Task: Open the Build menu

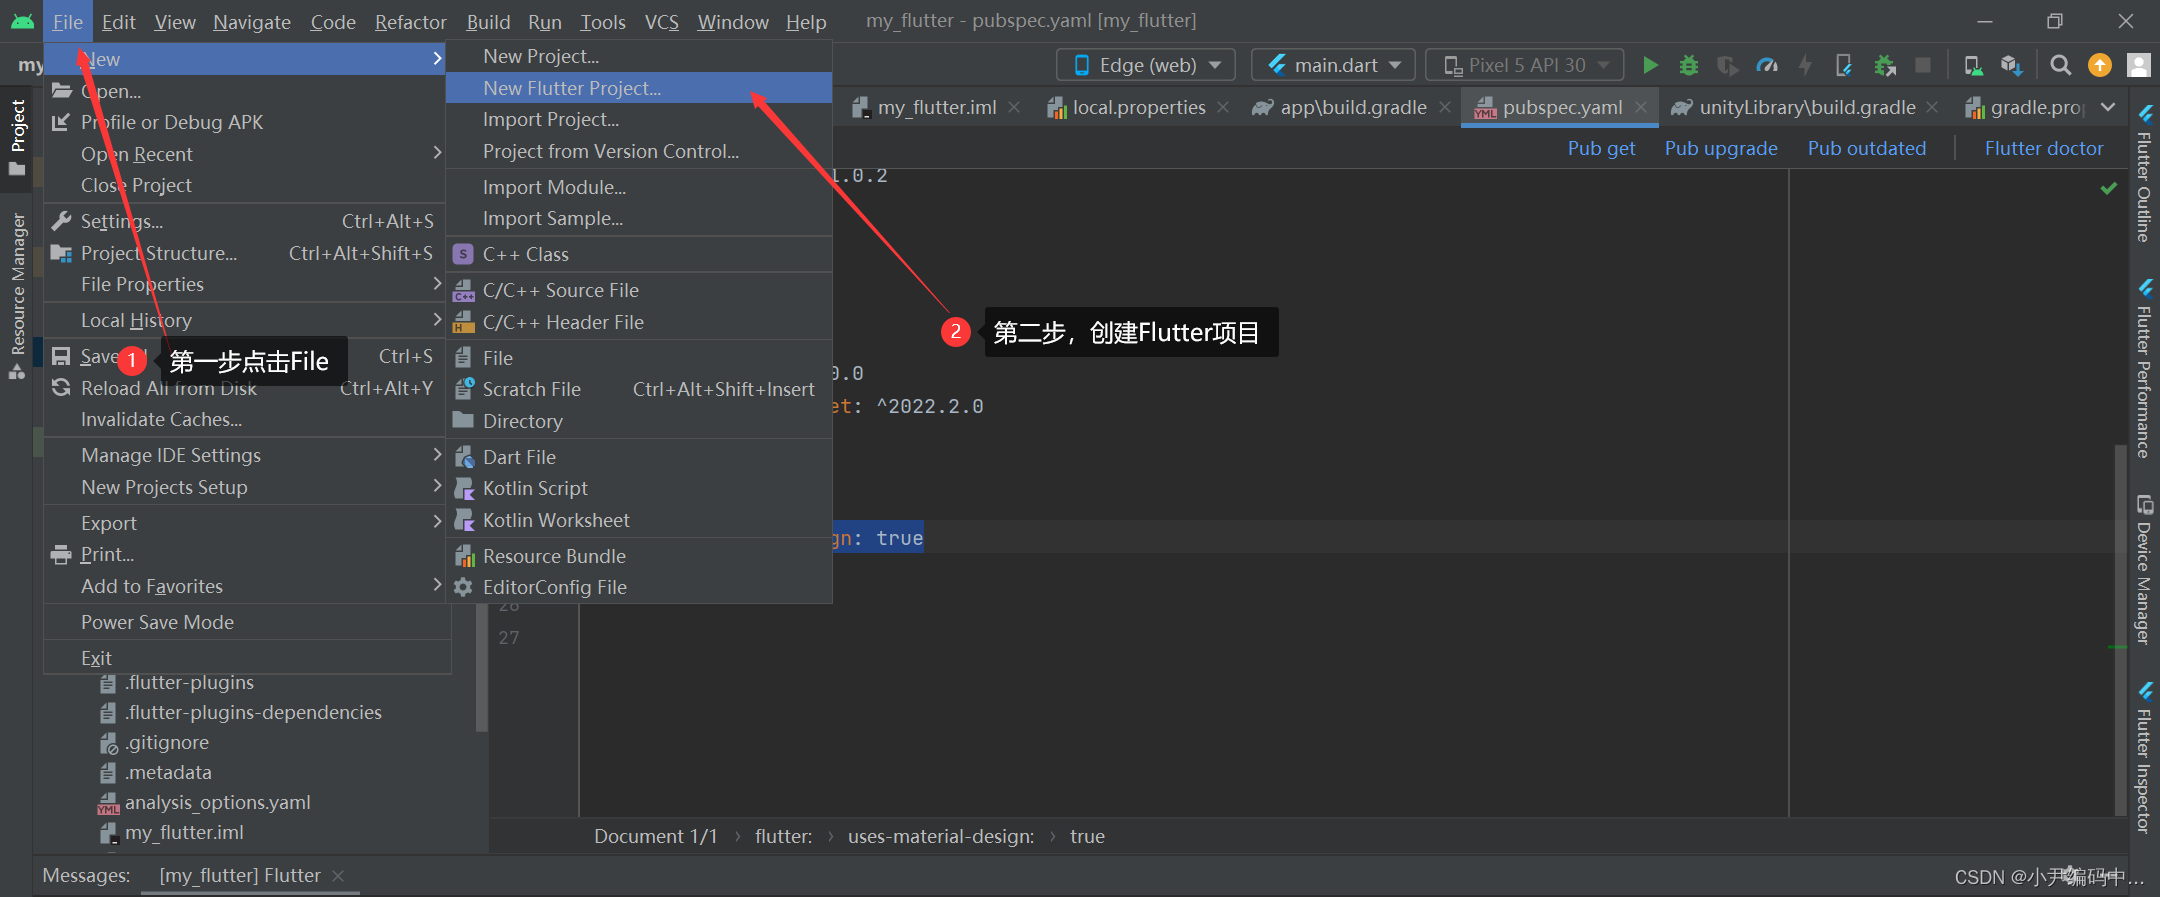Action: click(x=488, y=21)
